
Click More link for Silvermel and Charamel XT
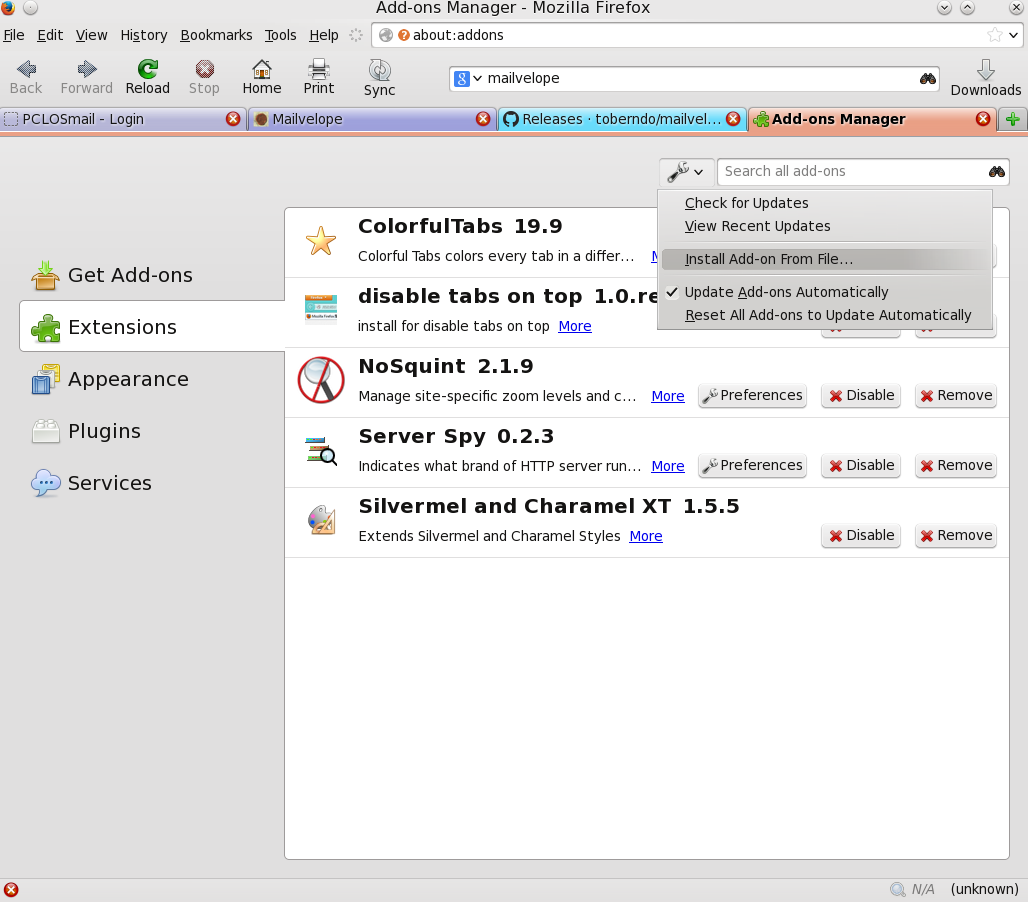point(646,536)
